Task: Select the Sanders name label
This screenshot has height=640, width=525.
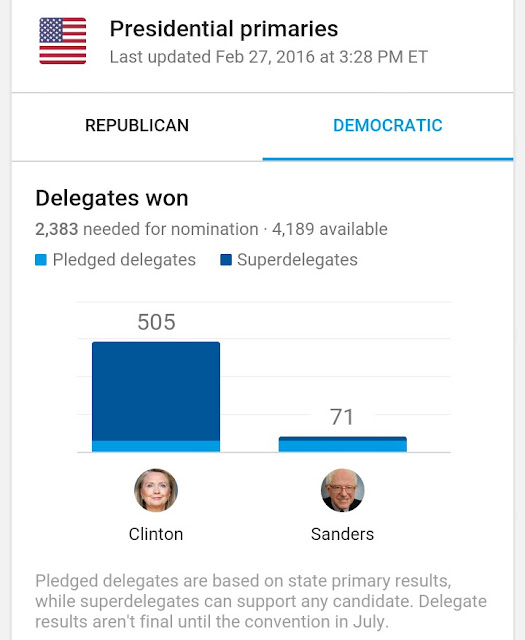Action: click(343, 534)
